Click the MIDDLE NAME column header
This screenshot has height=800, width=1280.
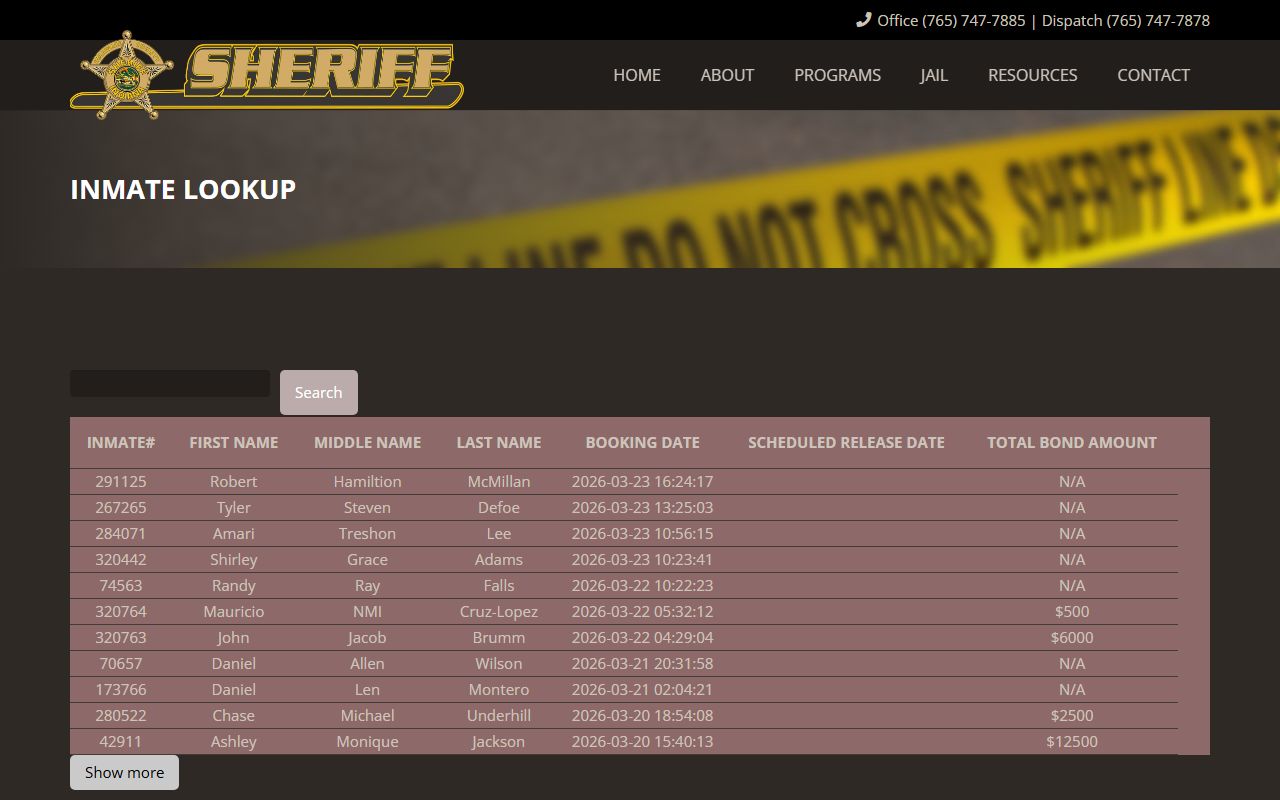tap(367, 442)
